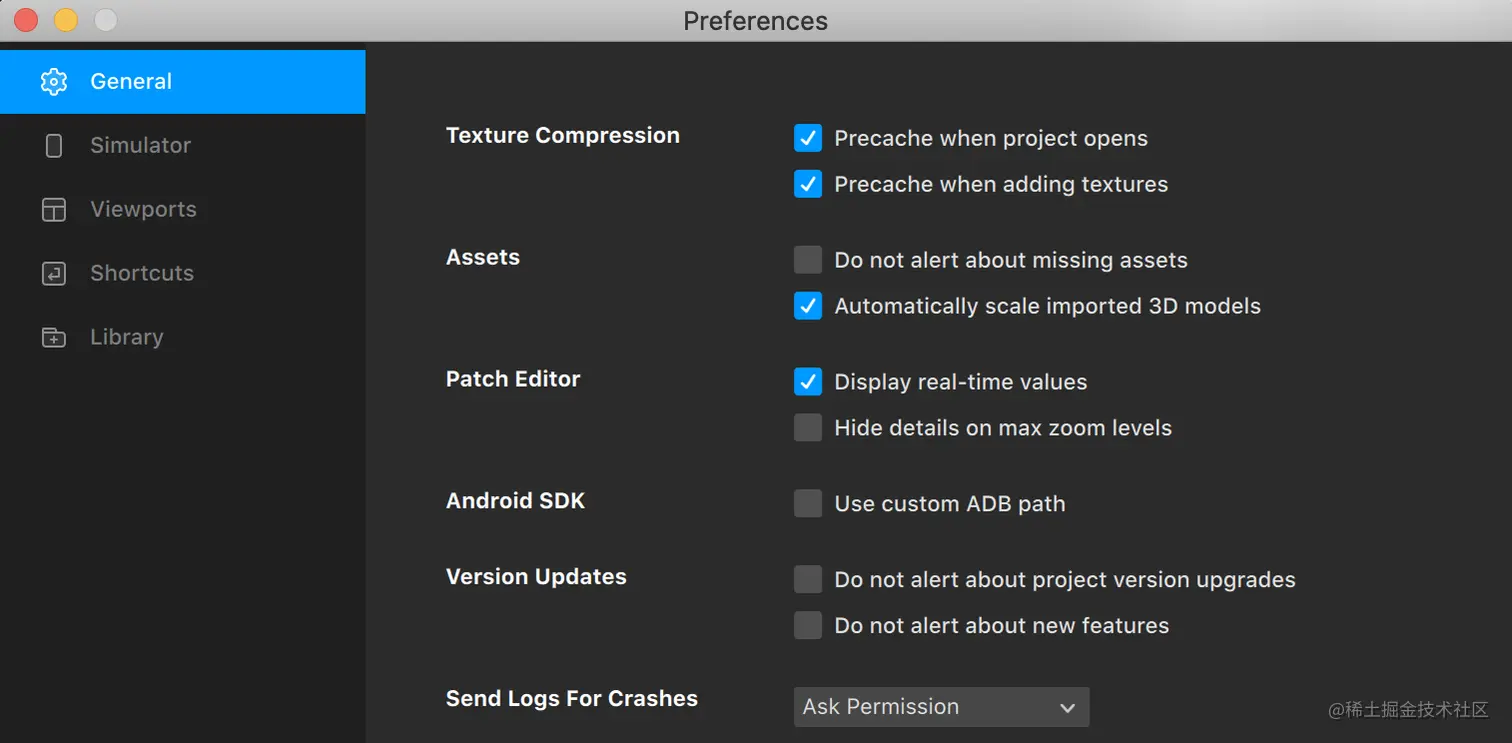The image size is (1512, 743).
Task: Enable Hide details on max zoom levels
Action: (x=808, y=428)
